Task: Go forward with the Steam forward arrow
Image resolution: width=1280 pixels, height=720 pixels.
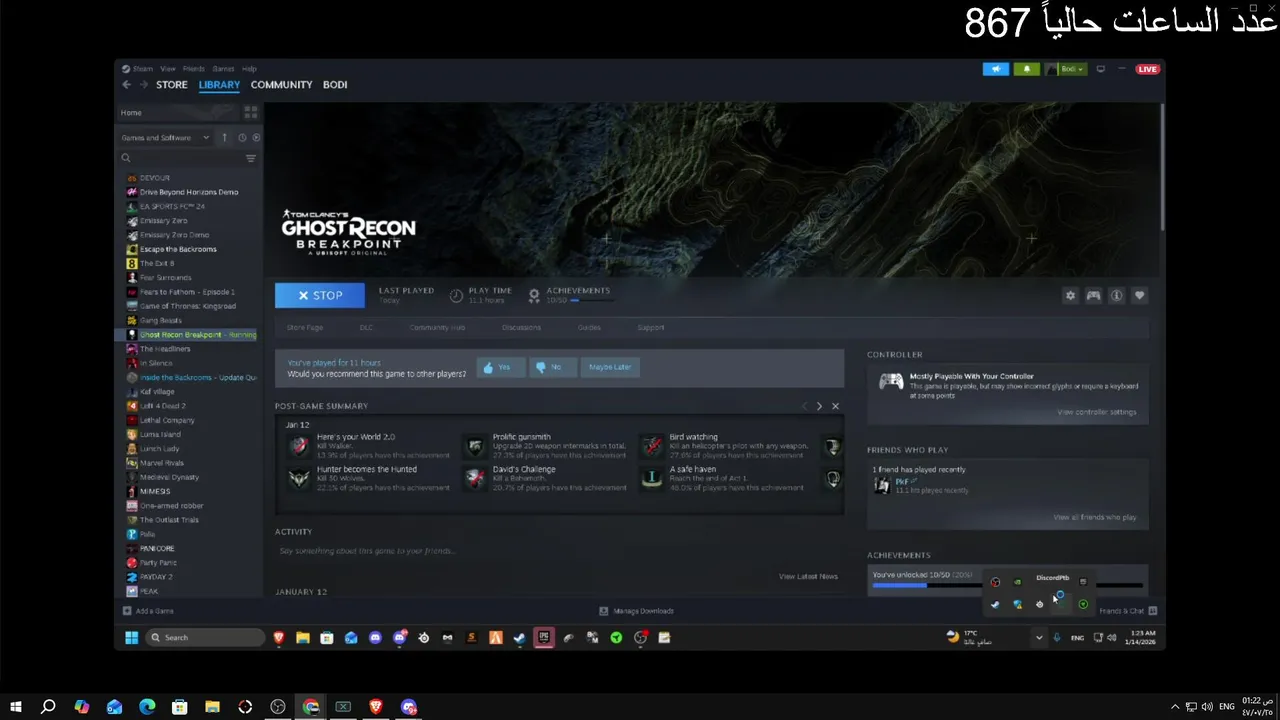Action: (143, 85)
